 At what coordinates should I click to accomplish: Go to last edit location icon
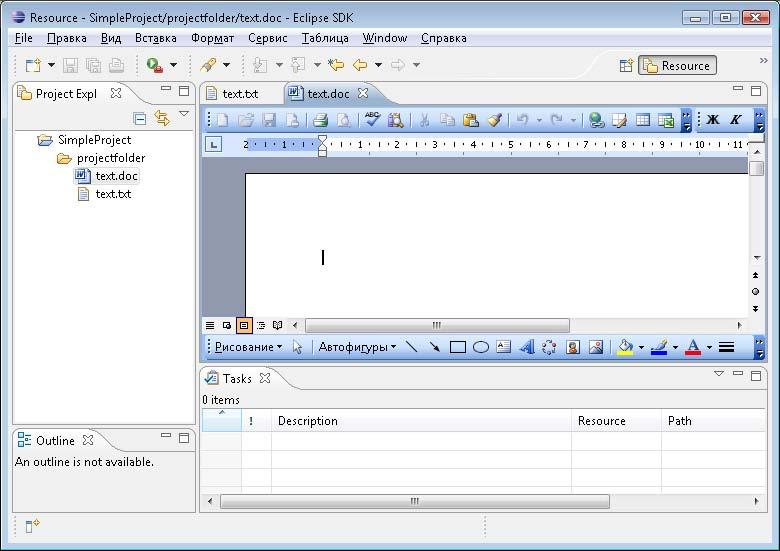[336, 65]
